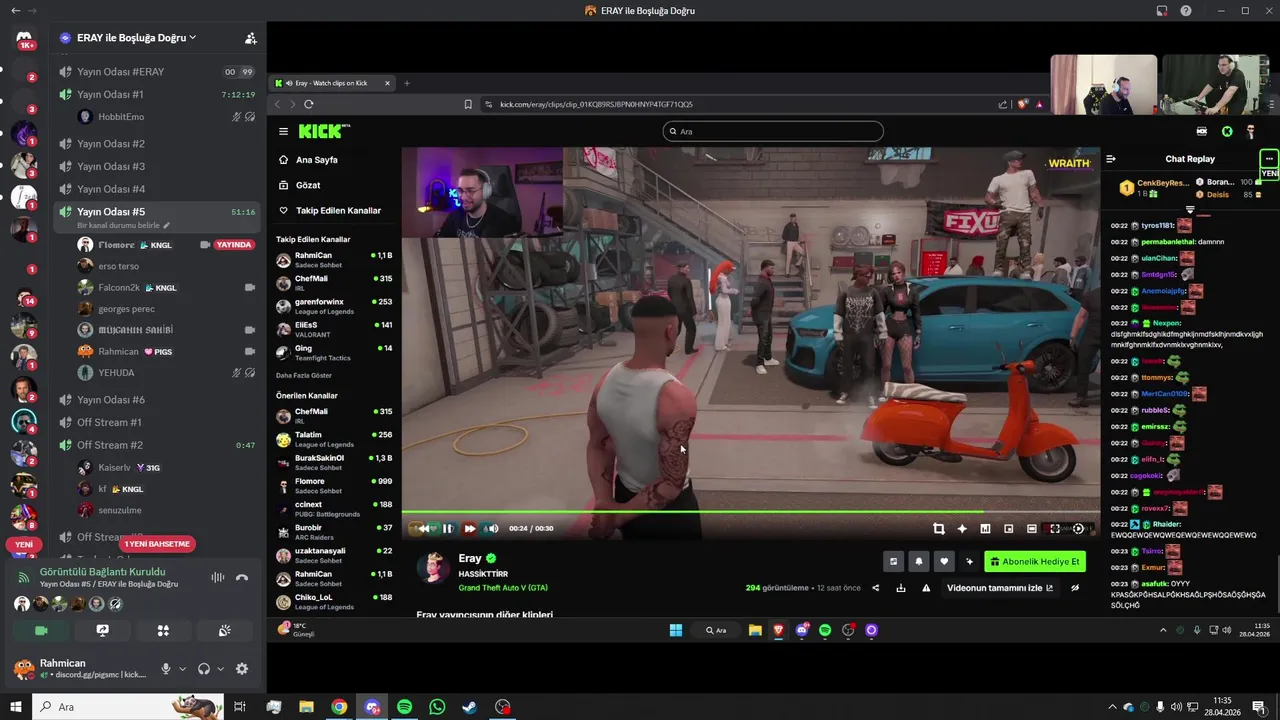Deafen Discord headphones audio
Image resolution: width=1280 pixels, height=720 pixels.
(x=204, y=669)
